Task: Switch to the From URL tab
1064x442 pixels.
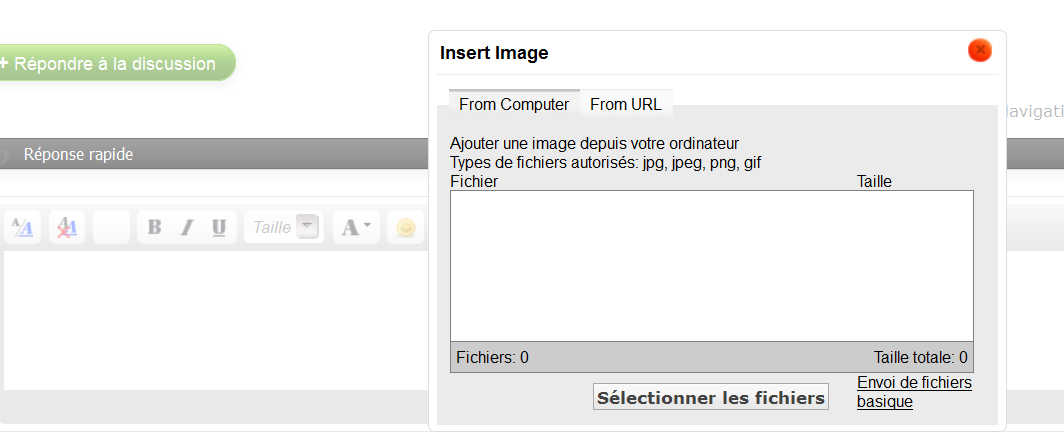Action: pyautogui.click(x=626, y=104)
